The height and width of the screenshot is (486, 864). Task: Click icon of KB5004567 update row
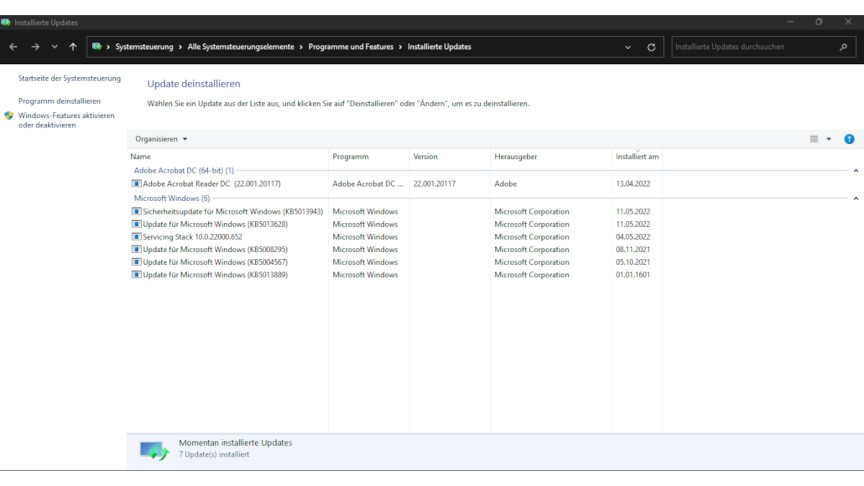136,262
